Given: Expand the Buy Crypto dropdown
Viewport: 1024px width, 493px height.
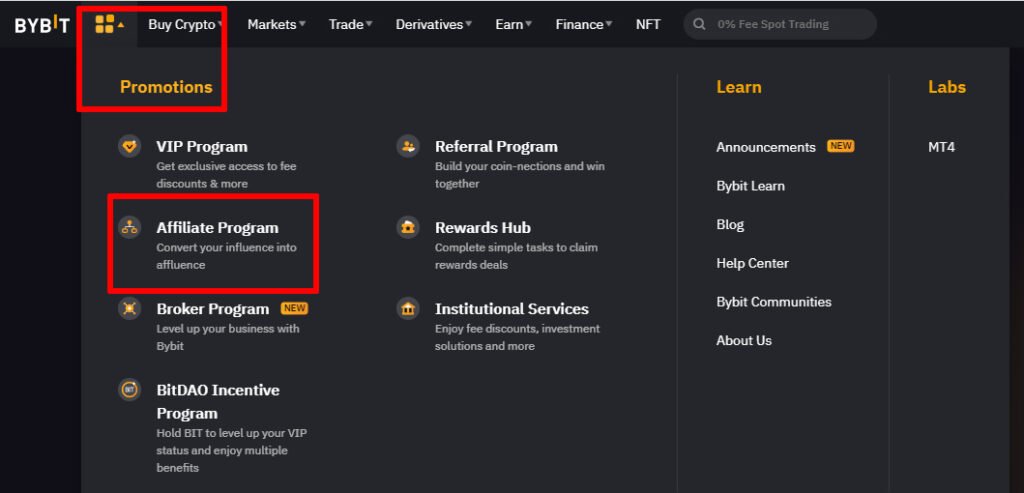Looking at the screenshot, I should (185, 24).
